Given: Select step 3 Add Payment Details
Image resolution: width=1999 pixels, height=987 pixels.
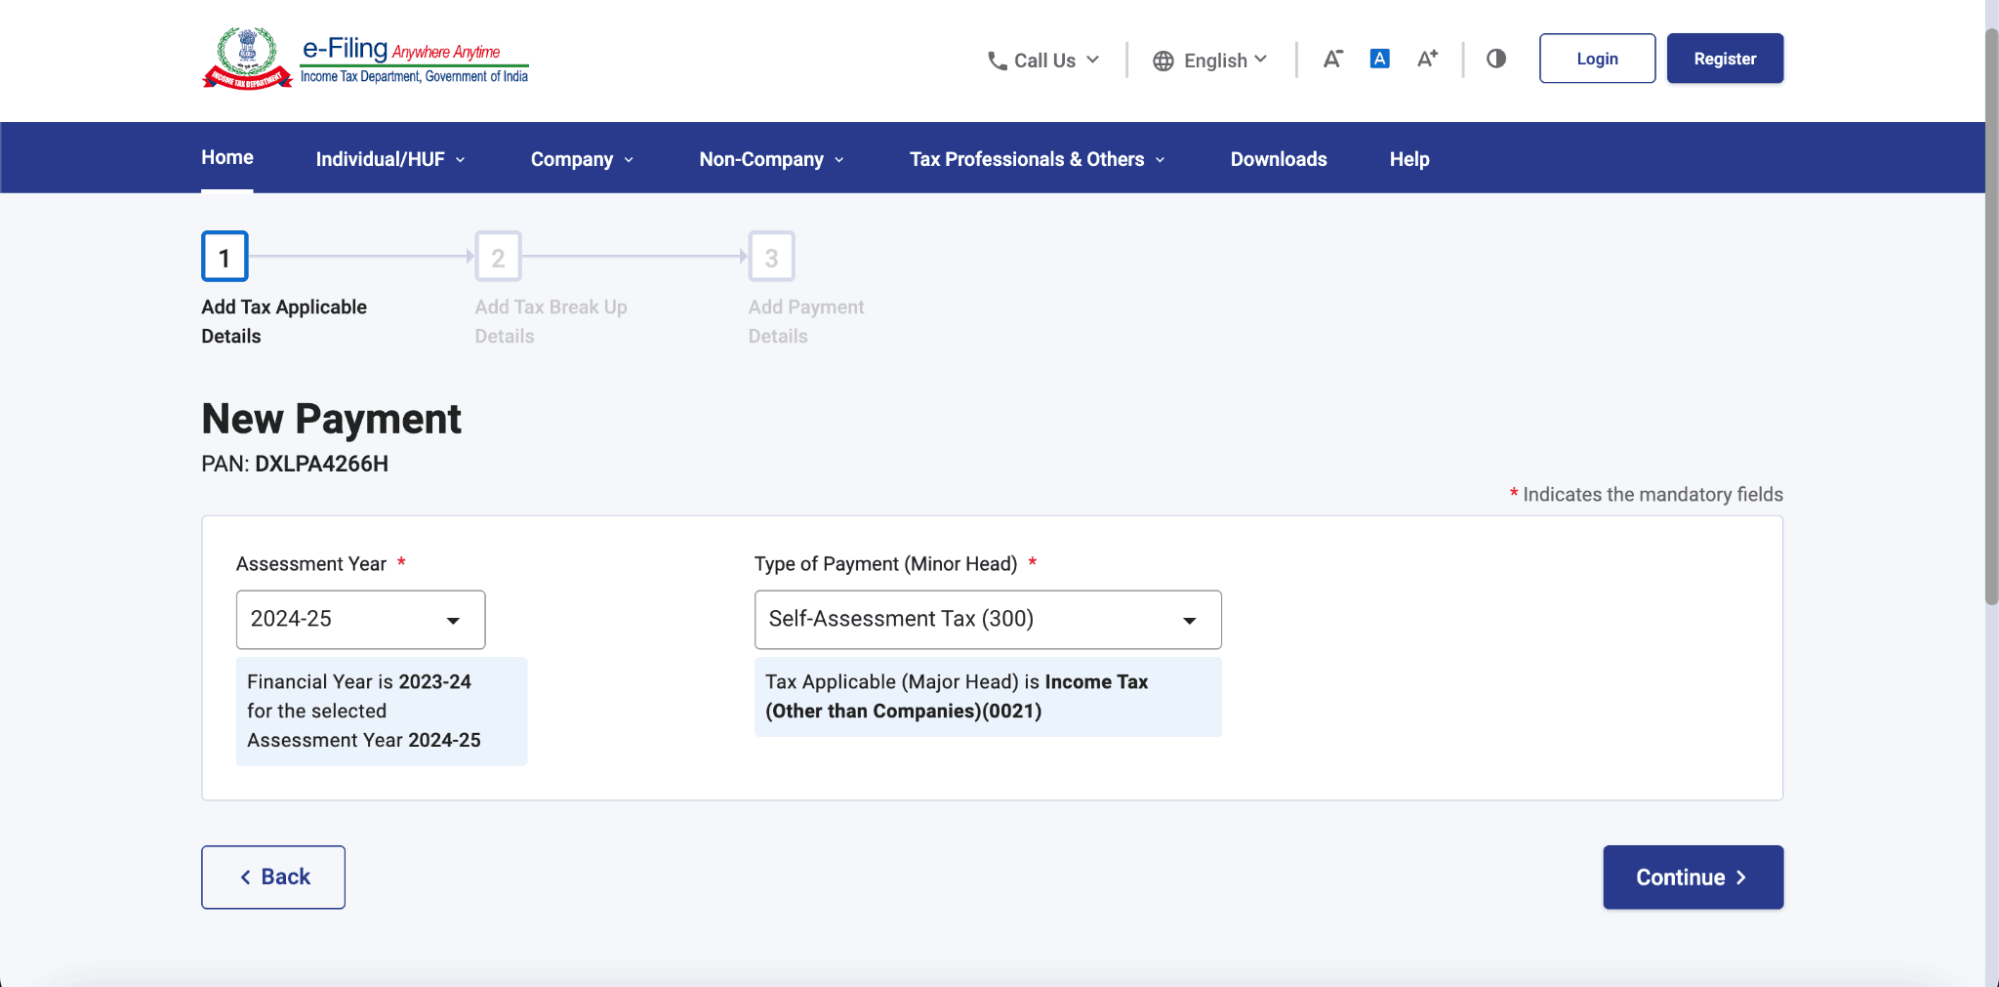Looking at the screenshot, I should point(771,257).
